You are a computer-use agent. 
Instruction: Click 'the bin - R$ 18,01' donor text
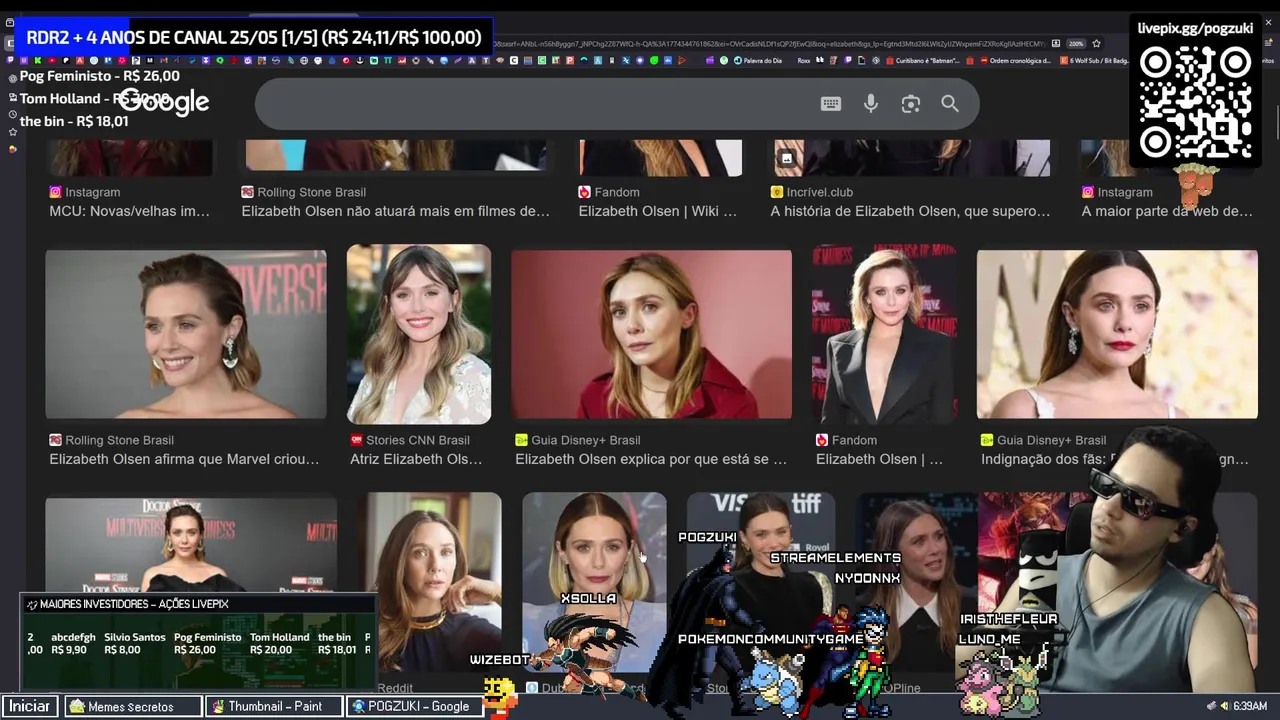point(74,121)
